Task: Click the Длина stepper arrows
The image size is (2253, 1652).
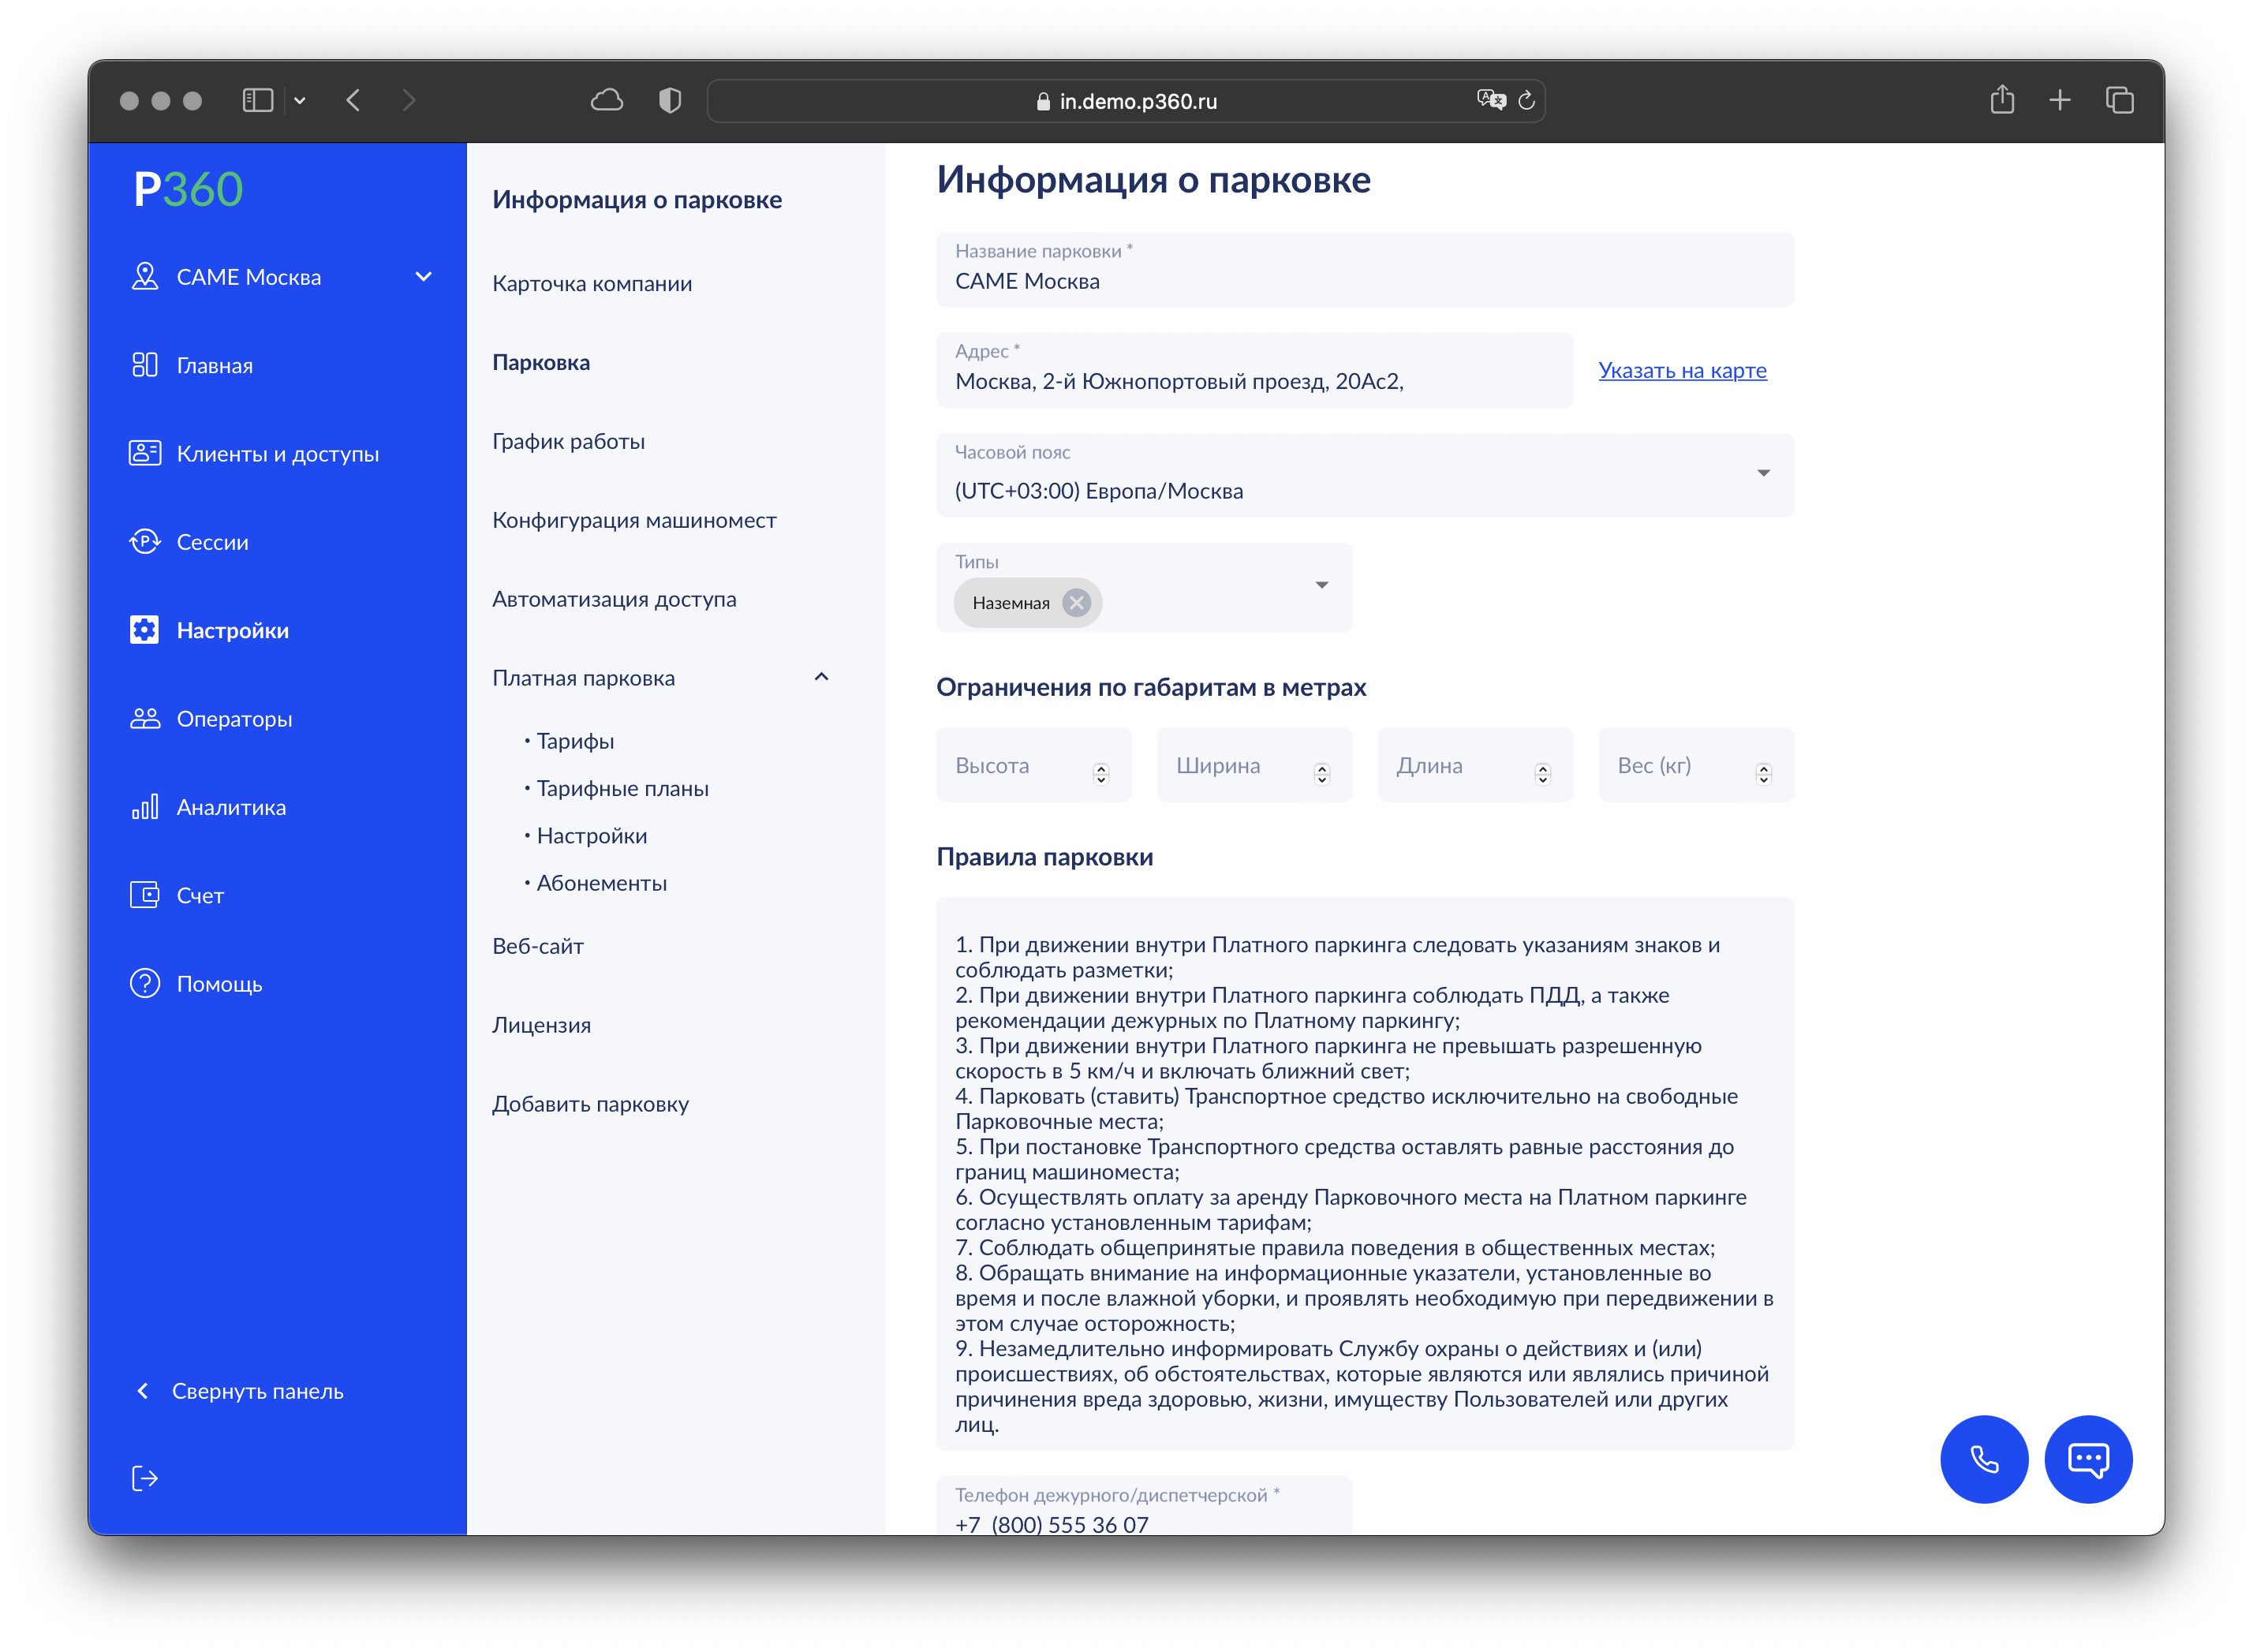Action: [1543, 773]
